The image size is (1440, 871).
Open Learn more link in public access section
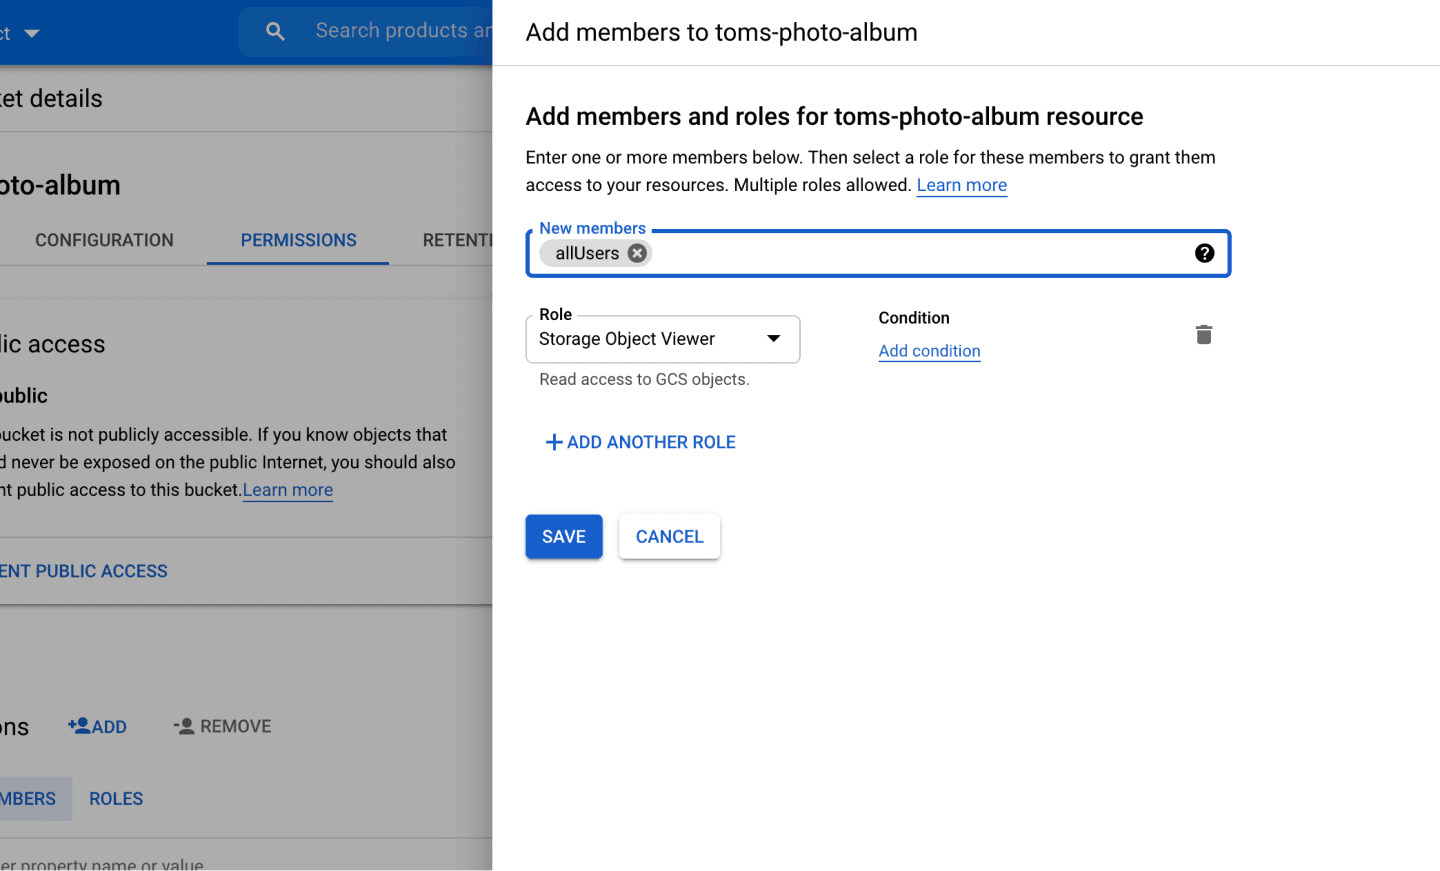click(x=288, y=490)
